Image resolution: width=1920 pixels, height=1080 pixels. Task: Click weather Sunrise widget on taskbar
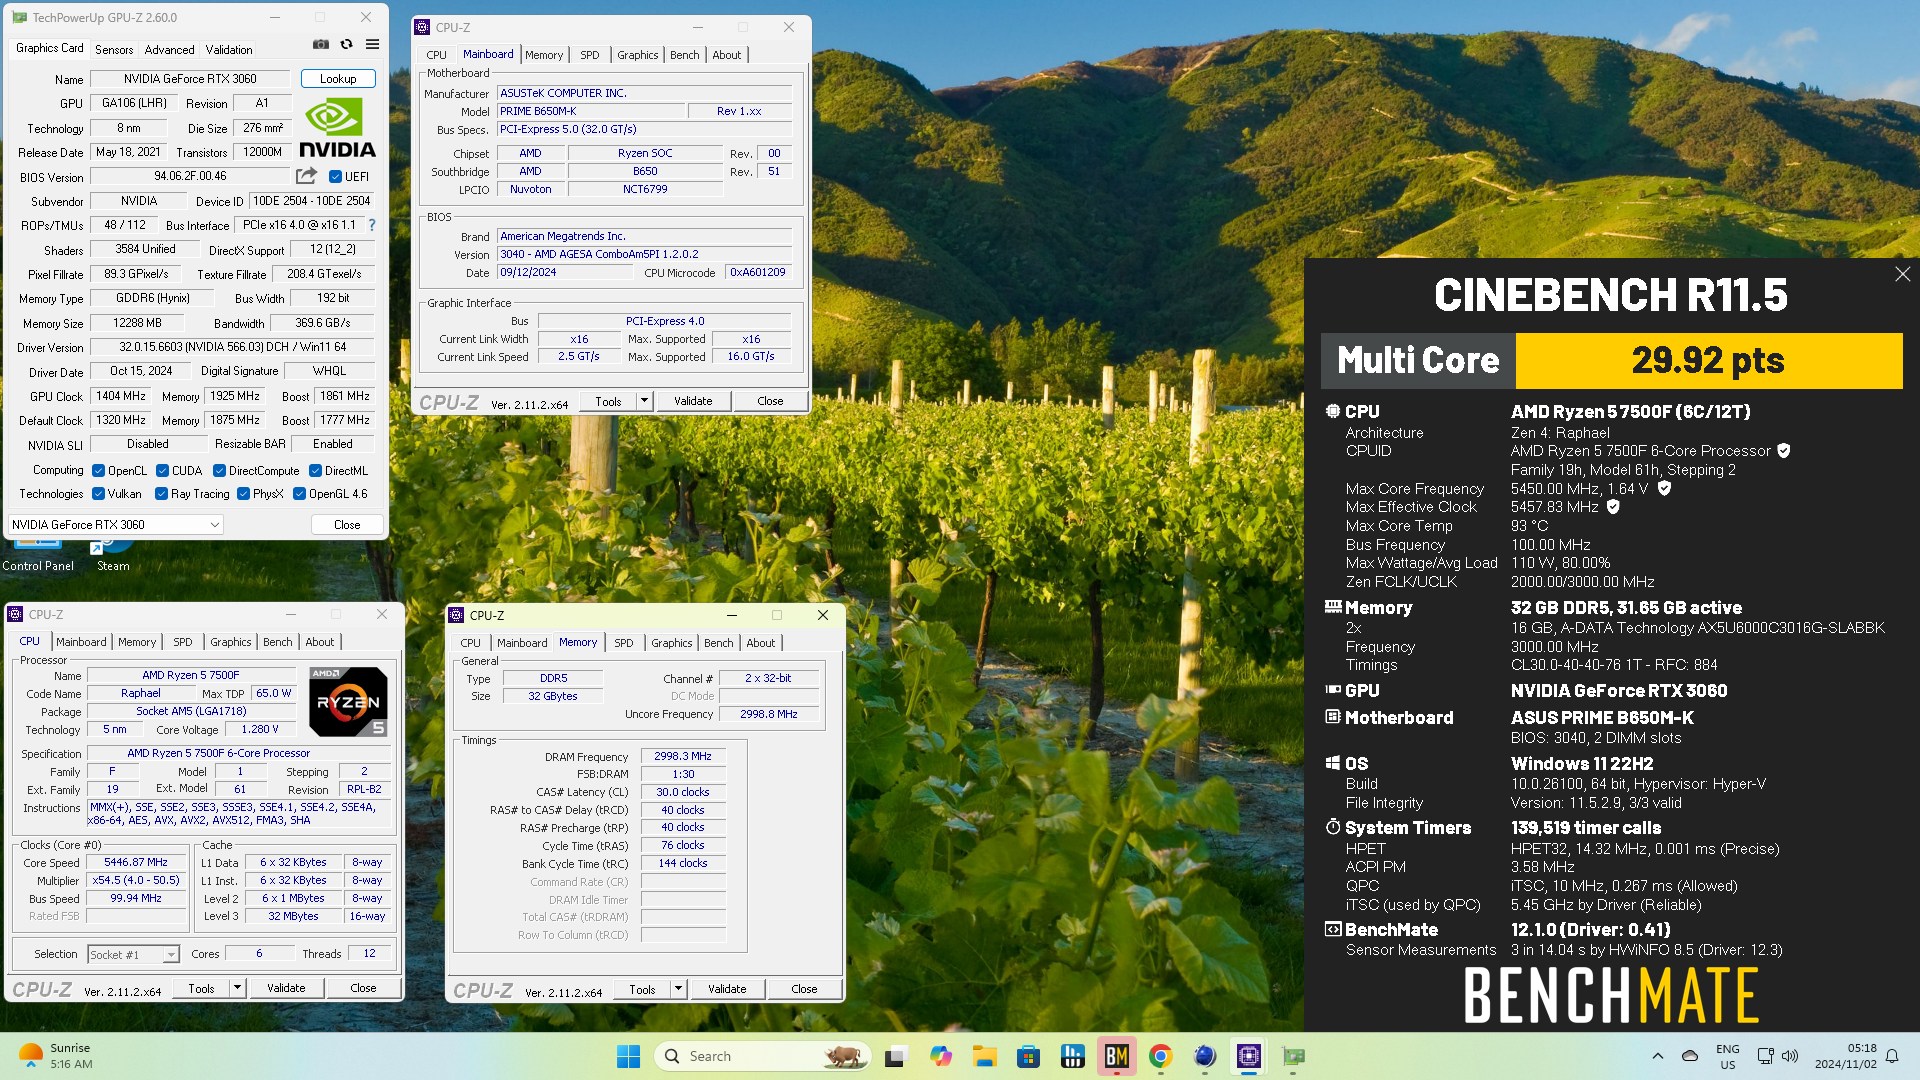pos(56,1056)
